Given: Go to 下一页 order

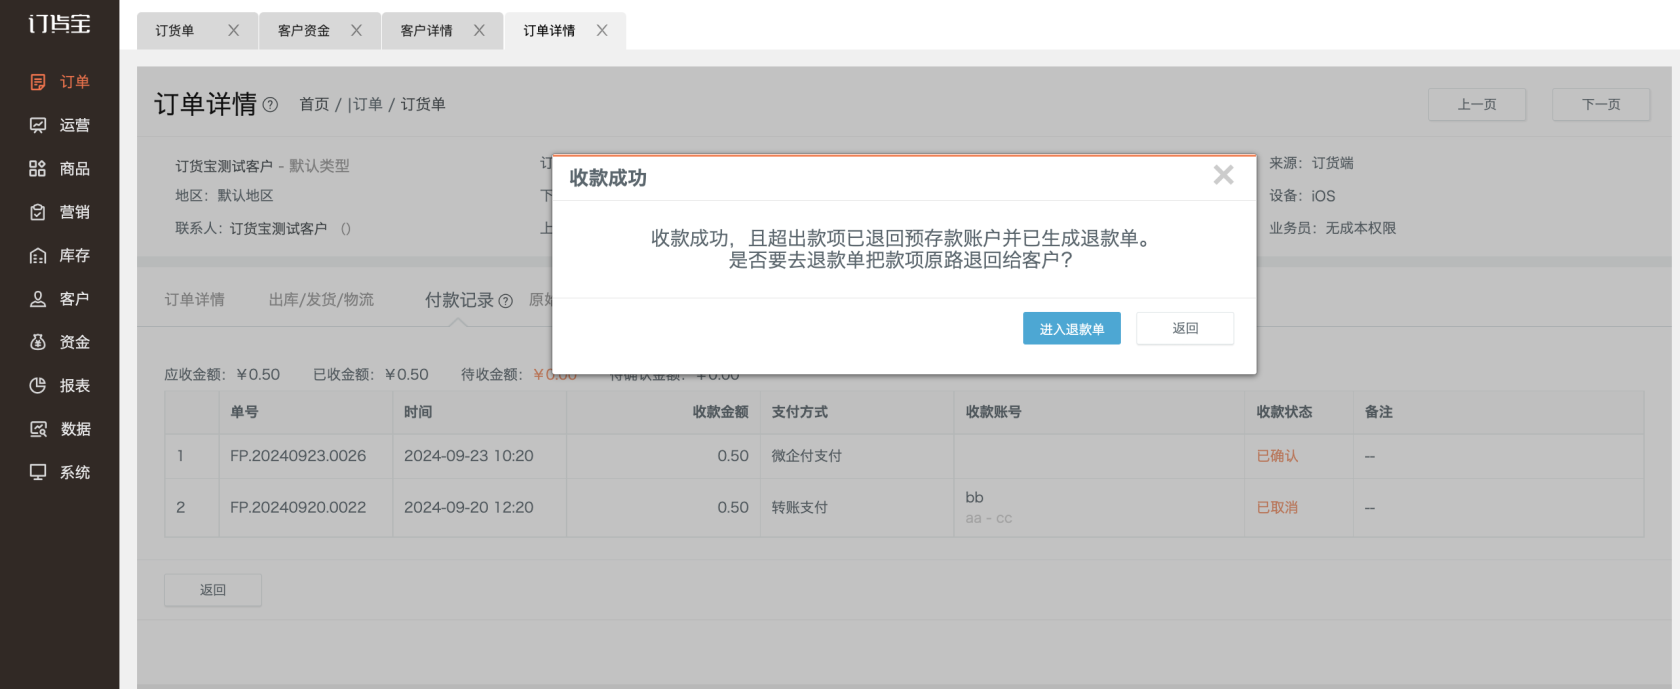Looking at the screenshot, I should click(1600, 104).
